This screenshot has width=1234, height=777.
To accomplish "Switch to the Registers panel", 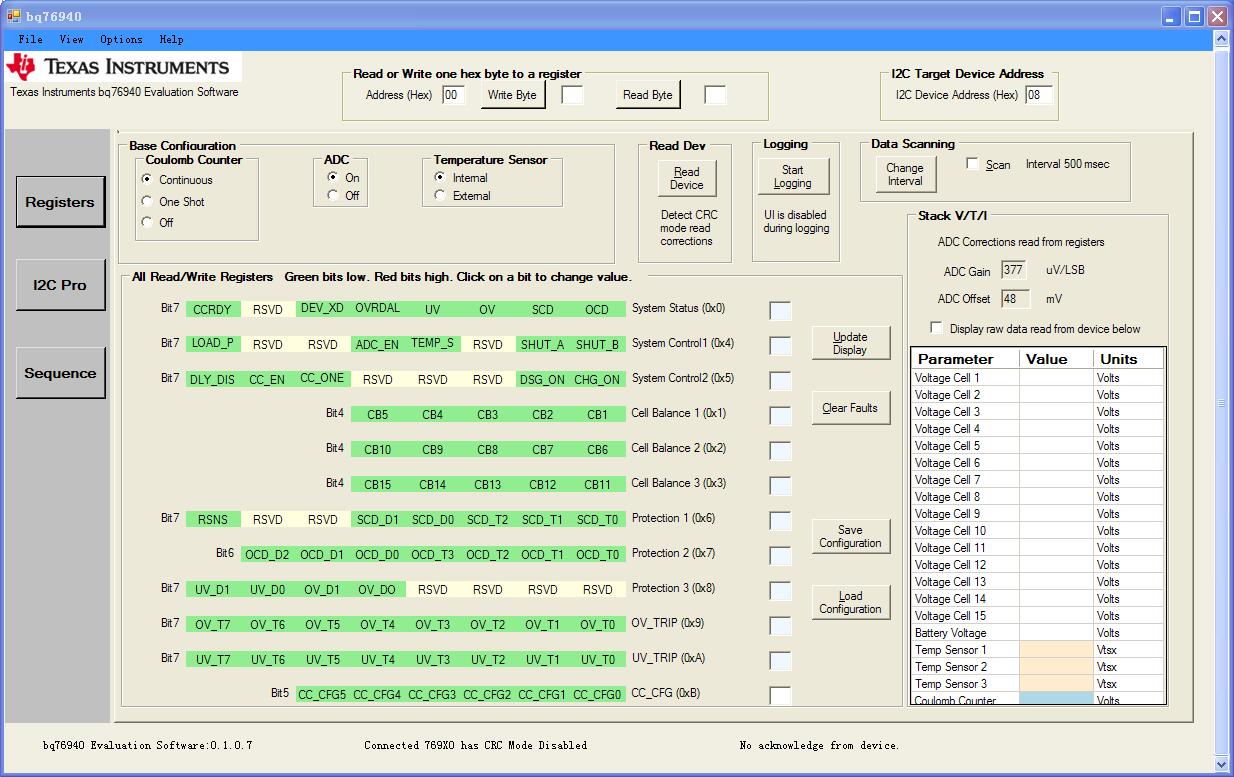I will pos(60,201).
